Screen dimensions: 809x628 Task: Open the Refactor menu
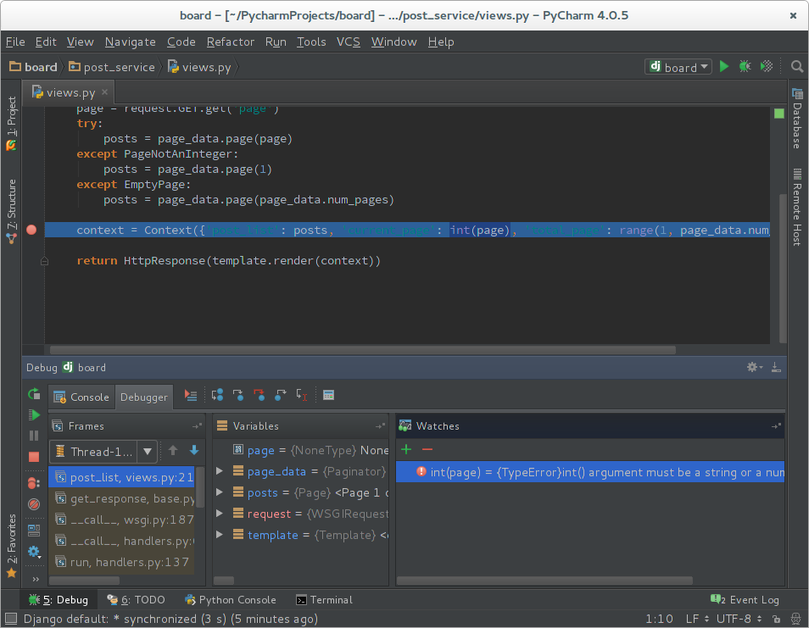point(230,42)
